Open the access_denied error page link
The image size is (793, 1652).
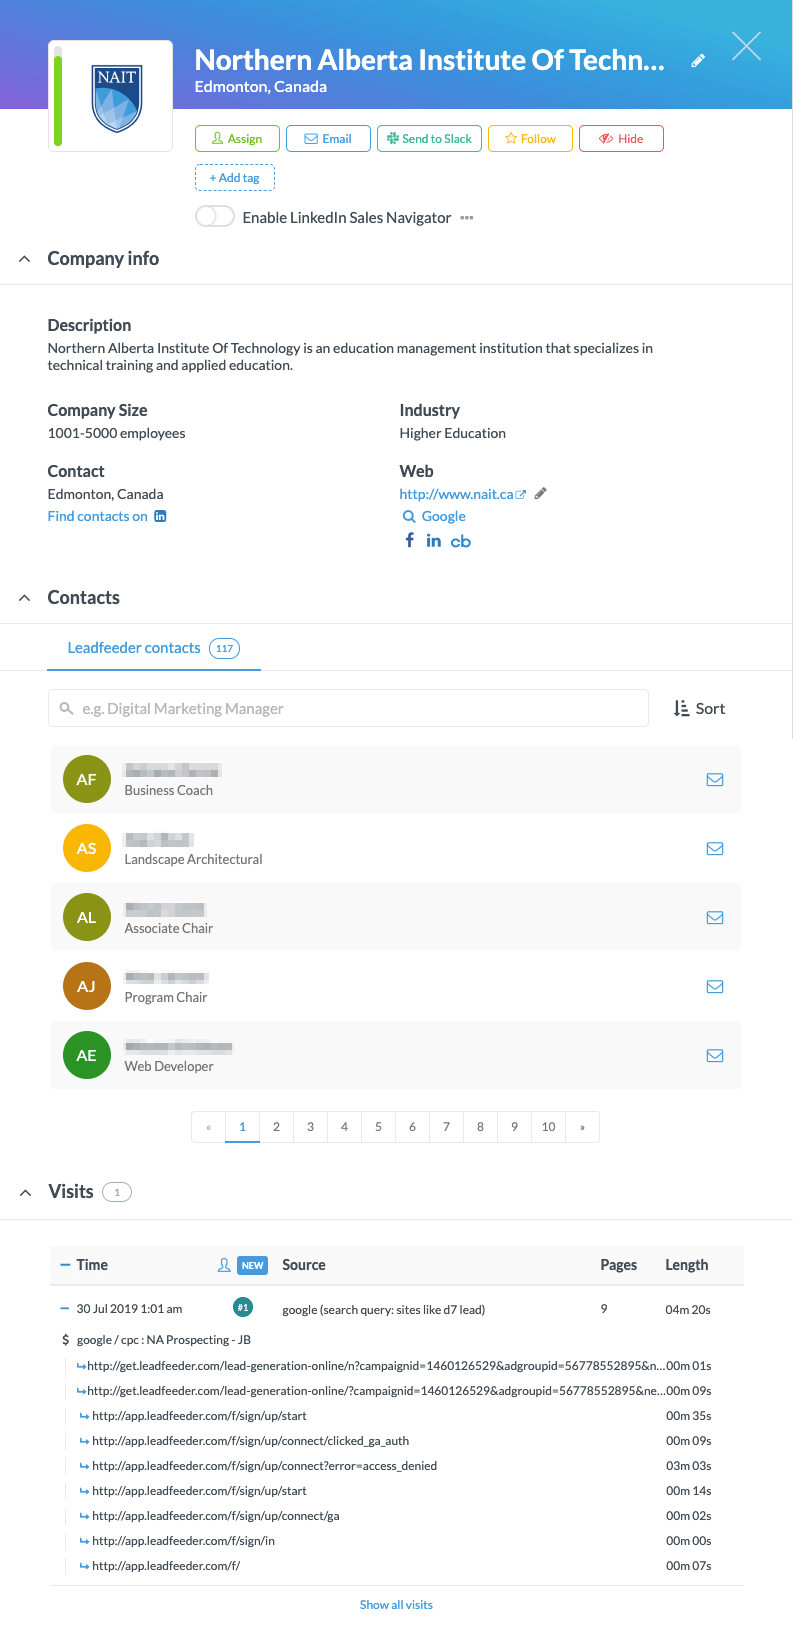(x=264, y=1466)
